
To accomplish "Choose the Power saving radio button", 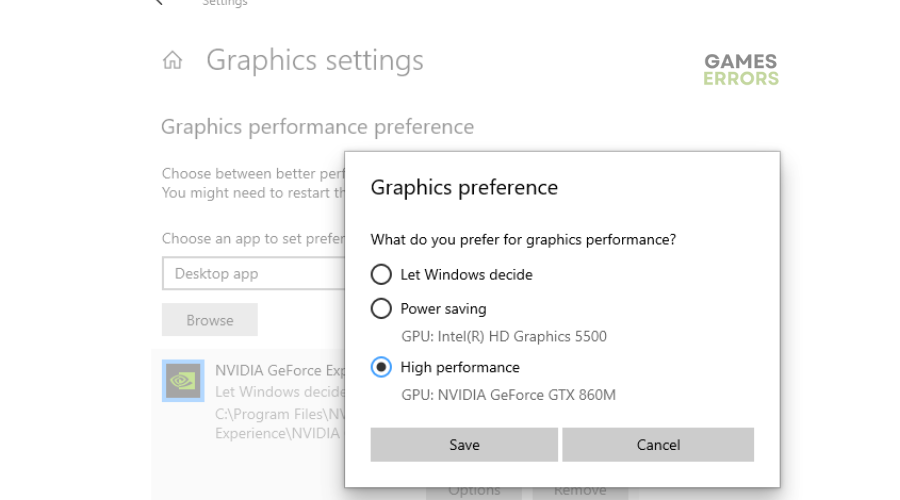I will pyautogui.click(x=381, y=309).
